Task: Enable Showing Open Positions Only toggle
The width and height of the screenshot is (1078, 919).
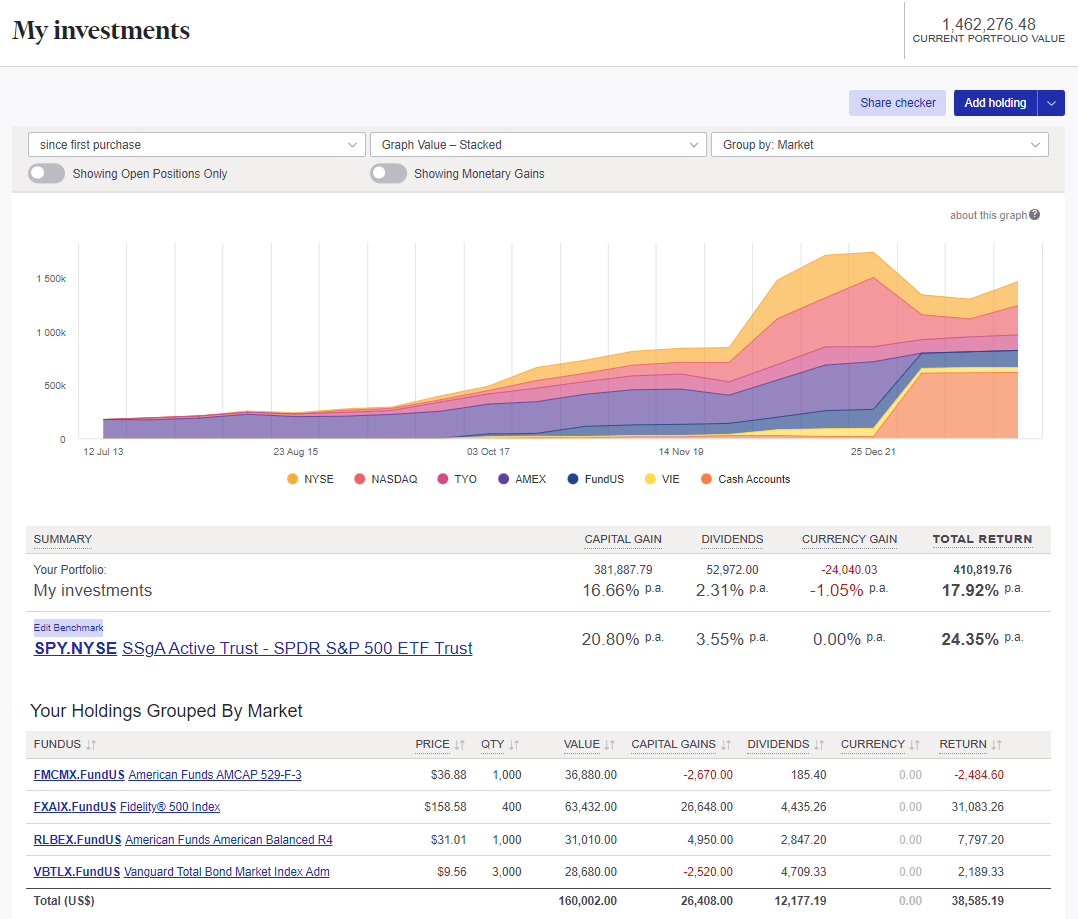Action: [x=46, y=173]
